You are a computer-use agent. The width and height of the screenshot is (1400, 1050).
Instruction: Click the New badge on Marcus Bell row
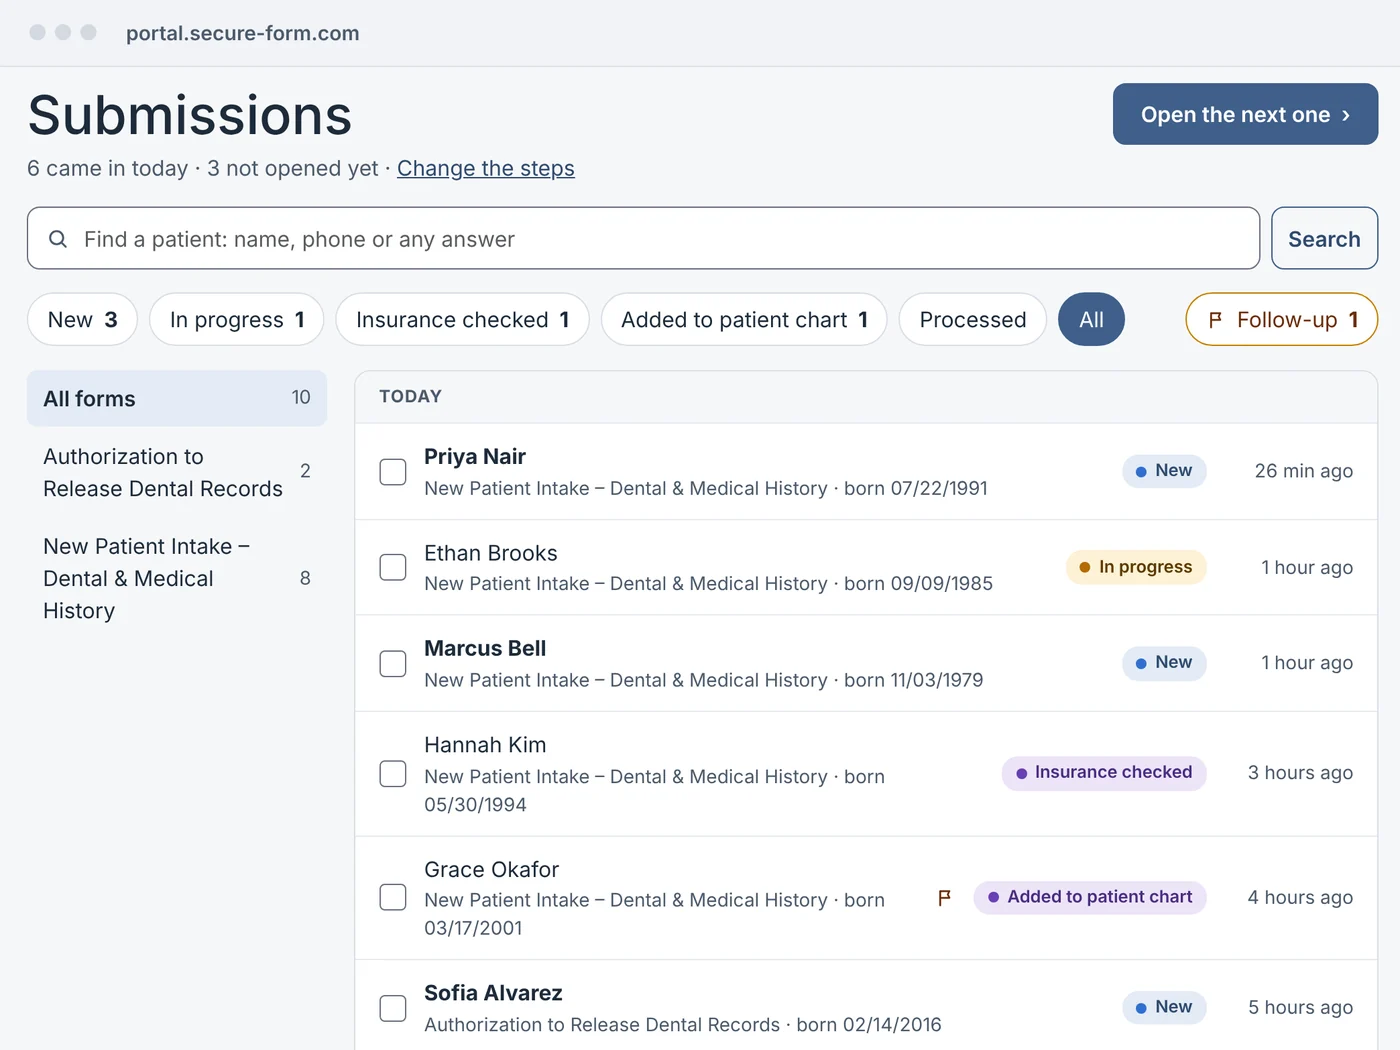point(1164,662)
